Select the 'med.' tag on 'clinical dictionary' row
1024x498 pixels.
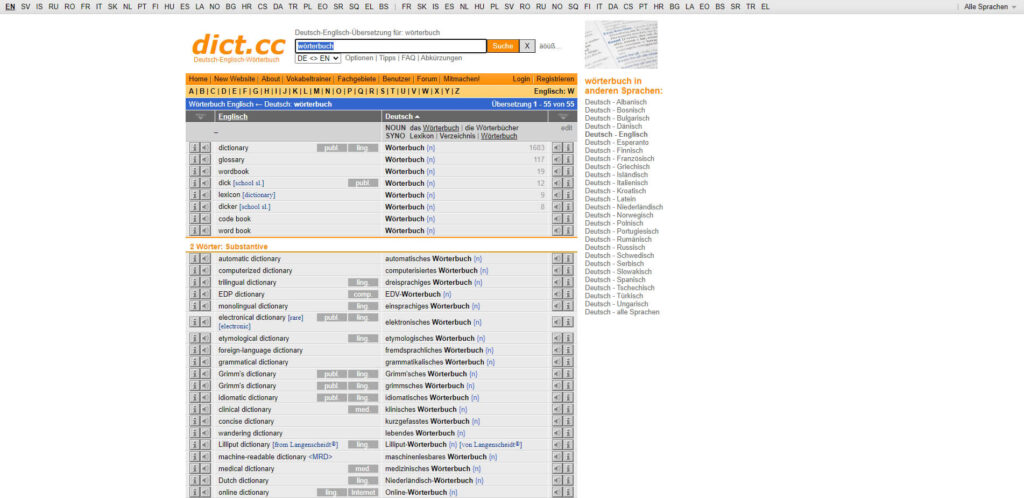pyautogui.click(x=363, y=410)
